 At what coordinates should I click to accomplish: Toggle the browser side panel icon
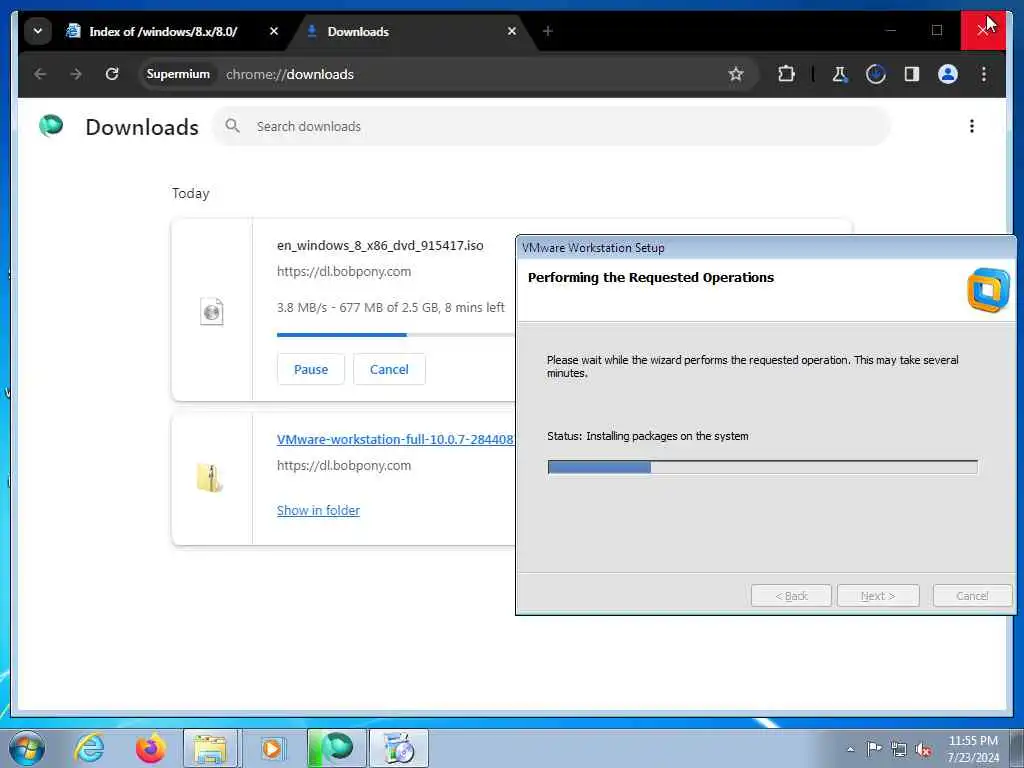(x=912, y=74)
